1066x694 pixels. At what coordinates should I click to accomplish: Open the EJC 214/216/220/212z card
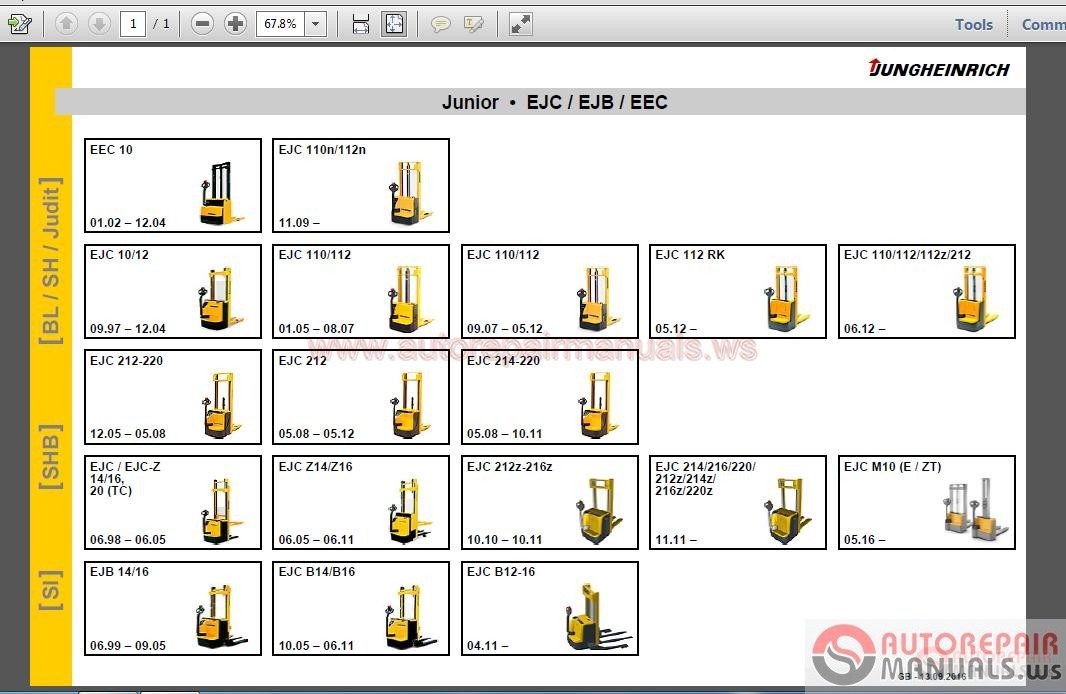point(738,503)
